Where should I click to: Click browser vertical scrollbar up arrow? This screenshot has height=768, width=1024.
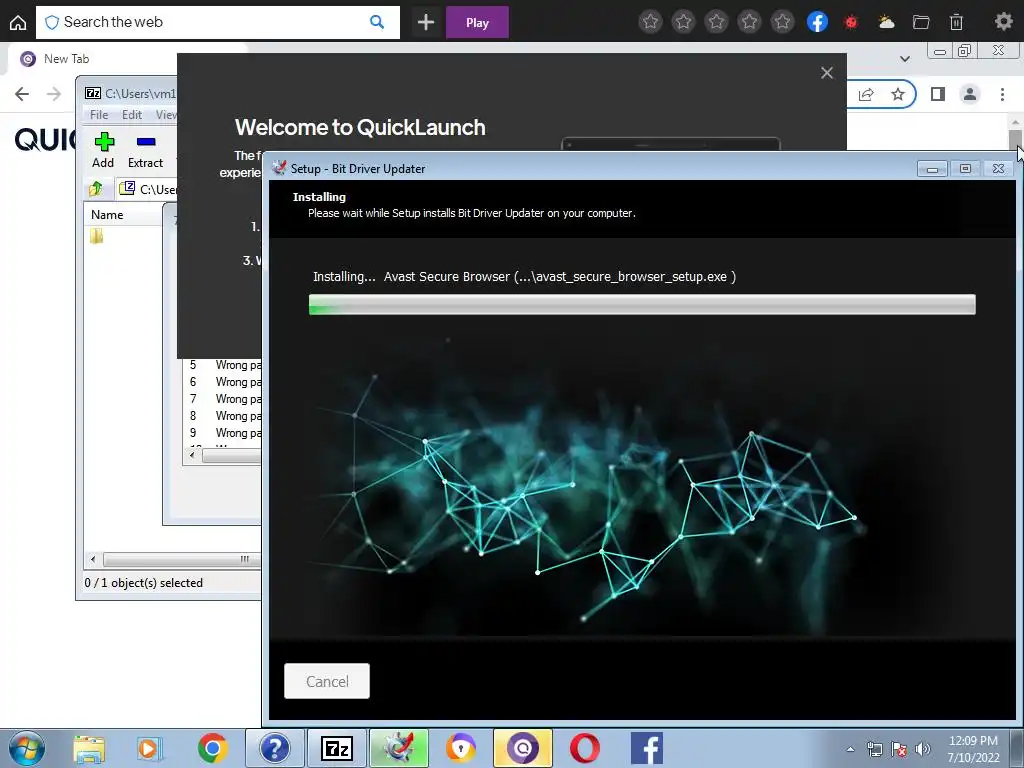point(1015,122)
